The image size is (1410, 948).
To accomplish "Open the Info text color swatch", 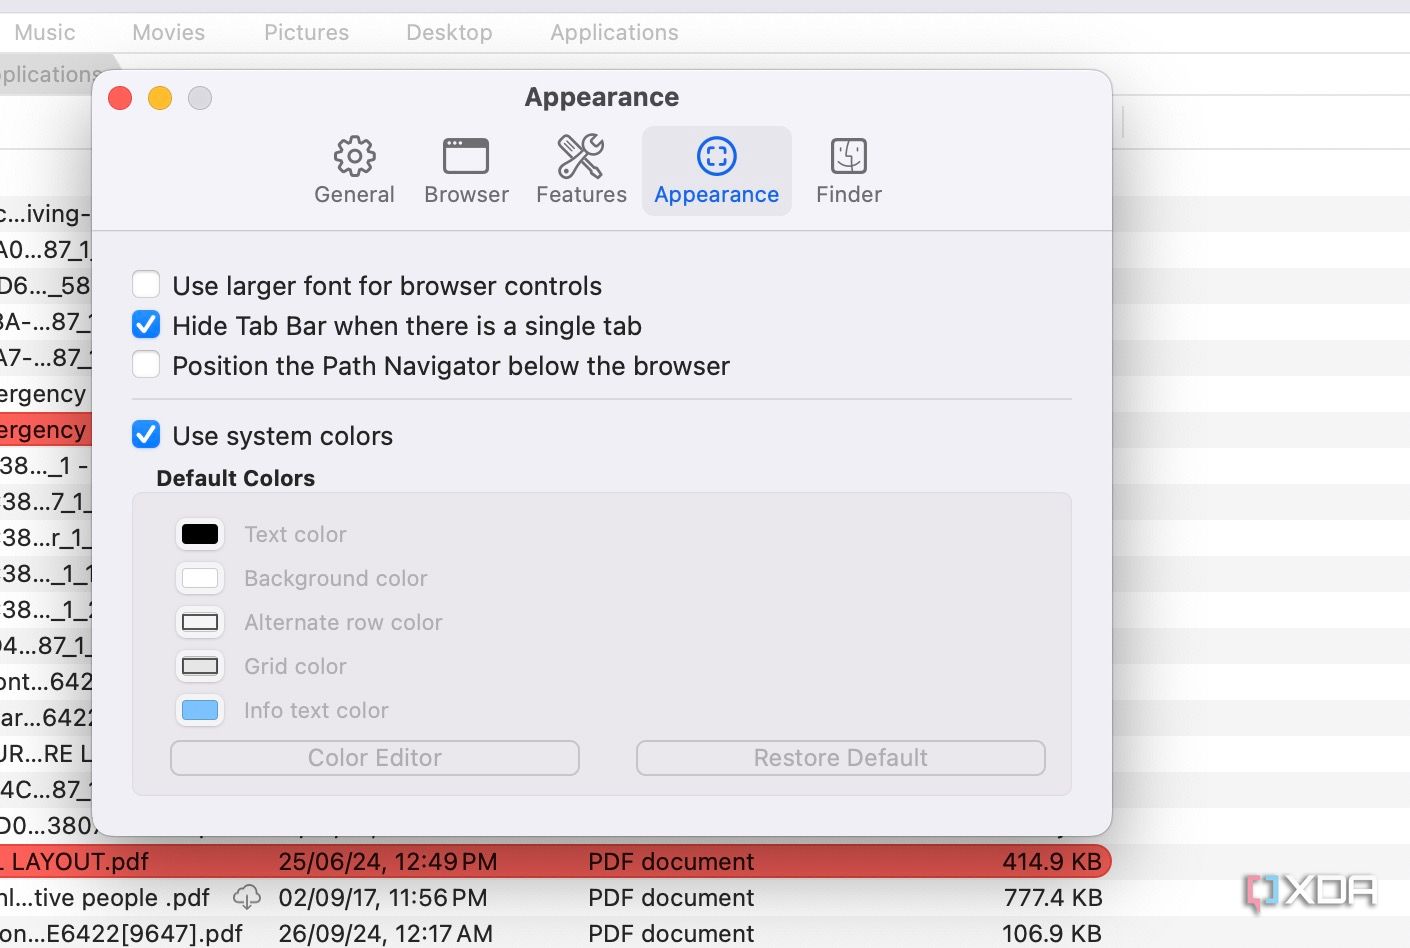I will point(200,710).
